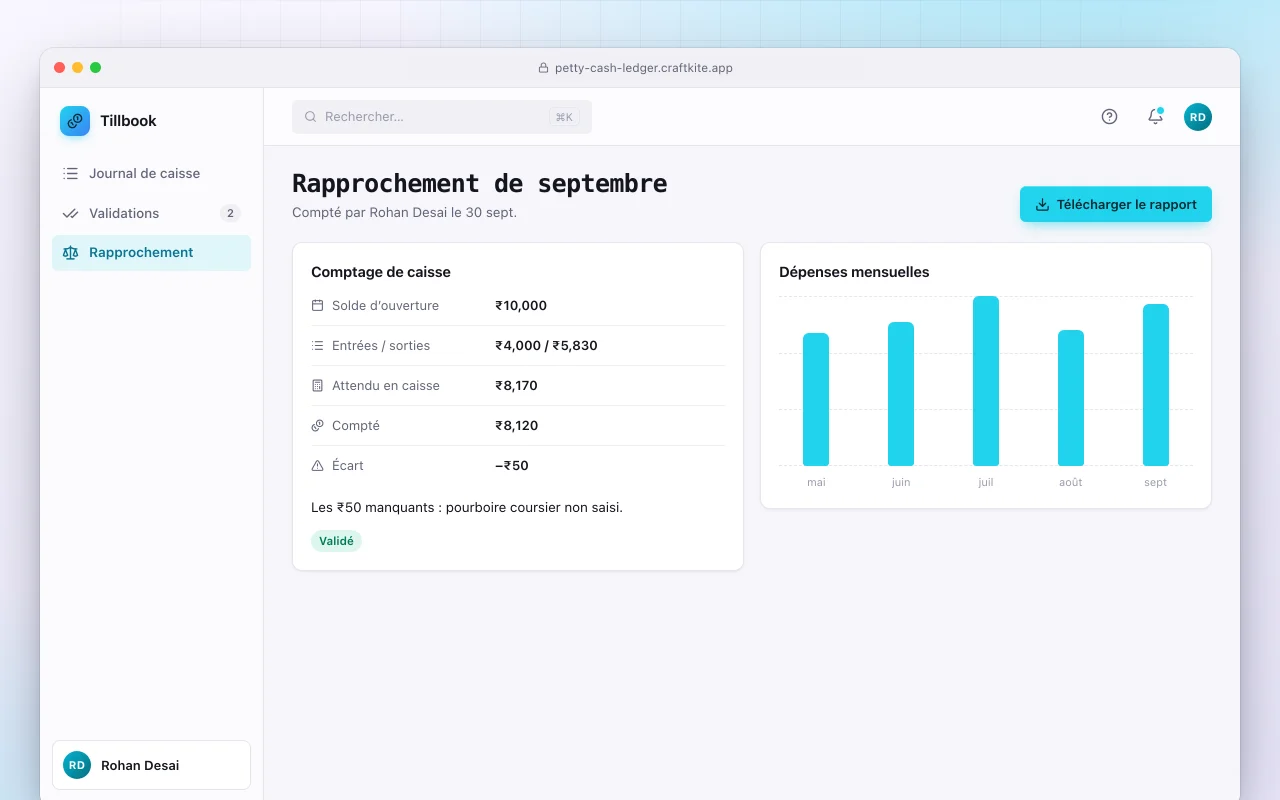Open Journal de caisse in sidebar
This screenshot has width=1280, height=800.
pyautogui.click(x=151, y=173)
